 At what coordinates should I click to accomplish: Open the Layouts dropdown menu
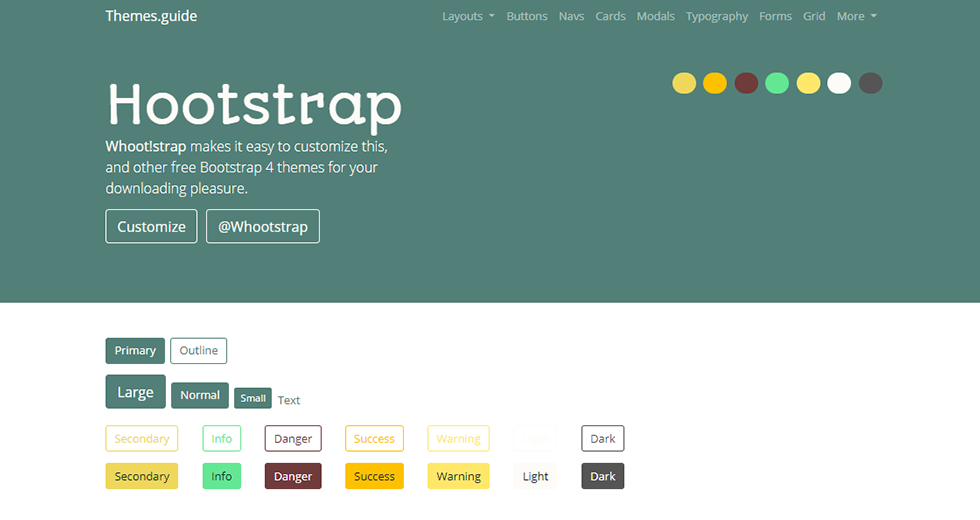point(468,16)
